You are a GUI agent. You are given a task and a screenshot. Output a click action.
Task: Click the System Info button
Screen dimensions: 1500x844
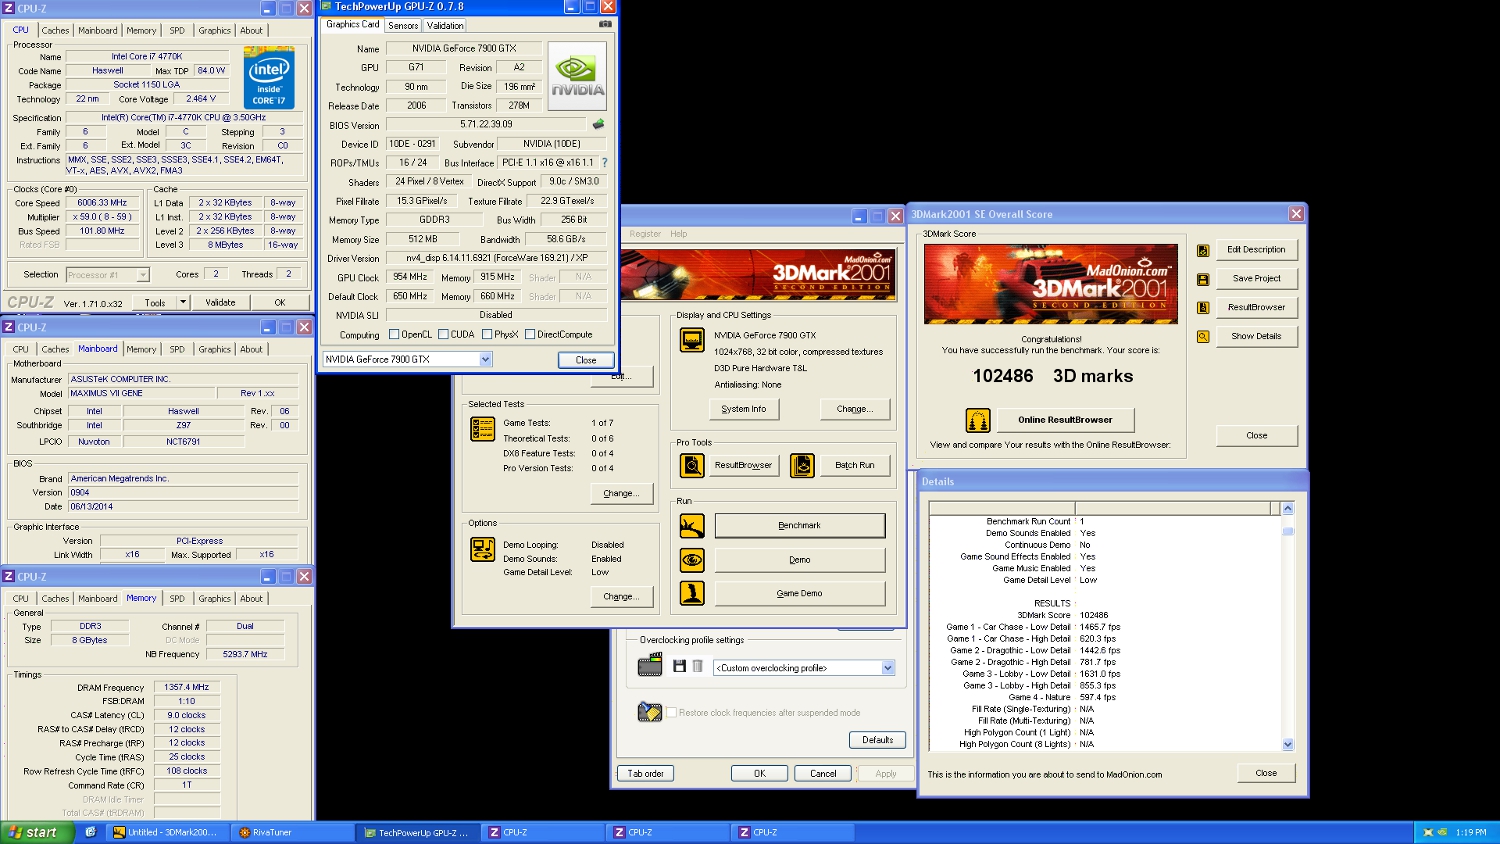744,409
